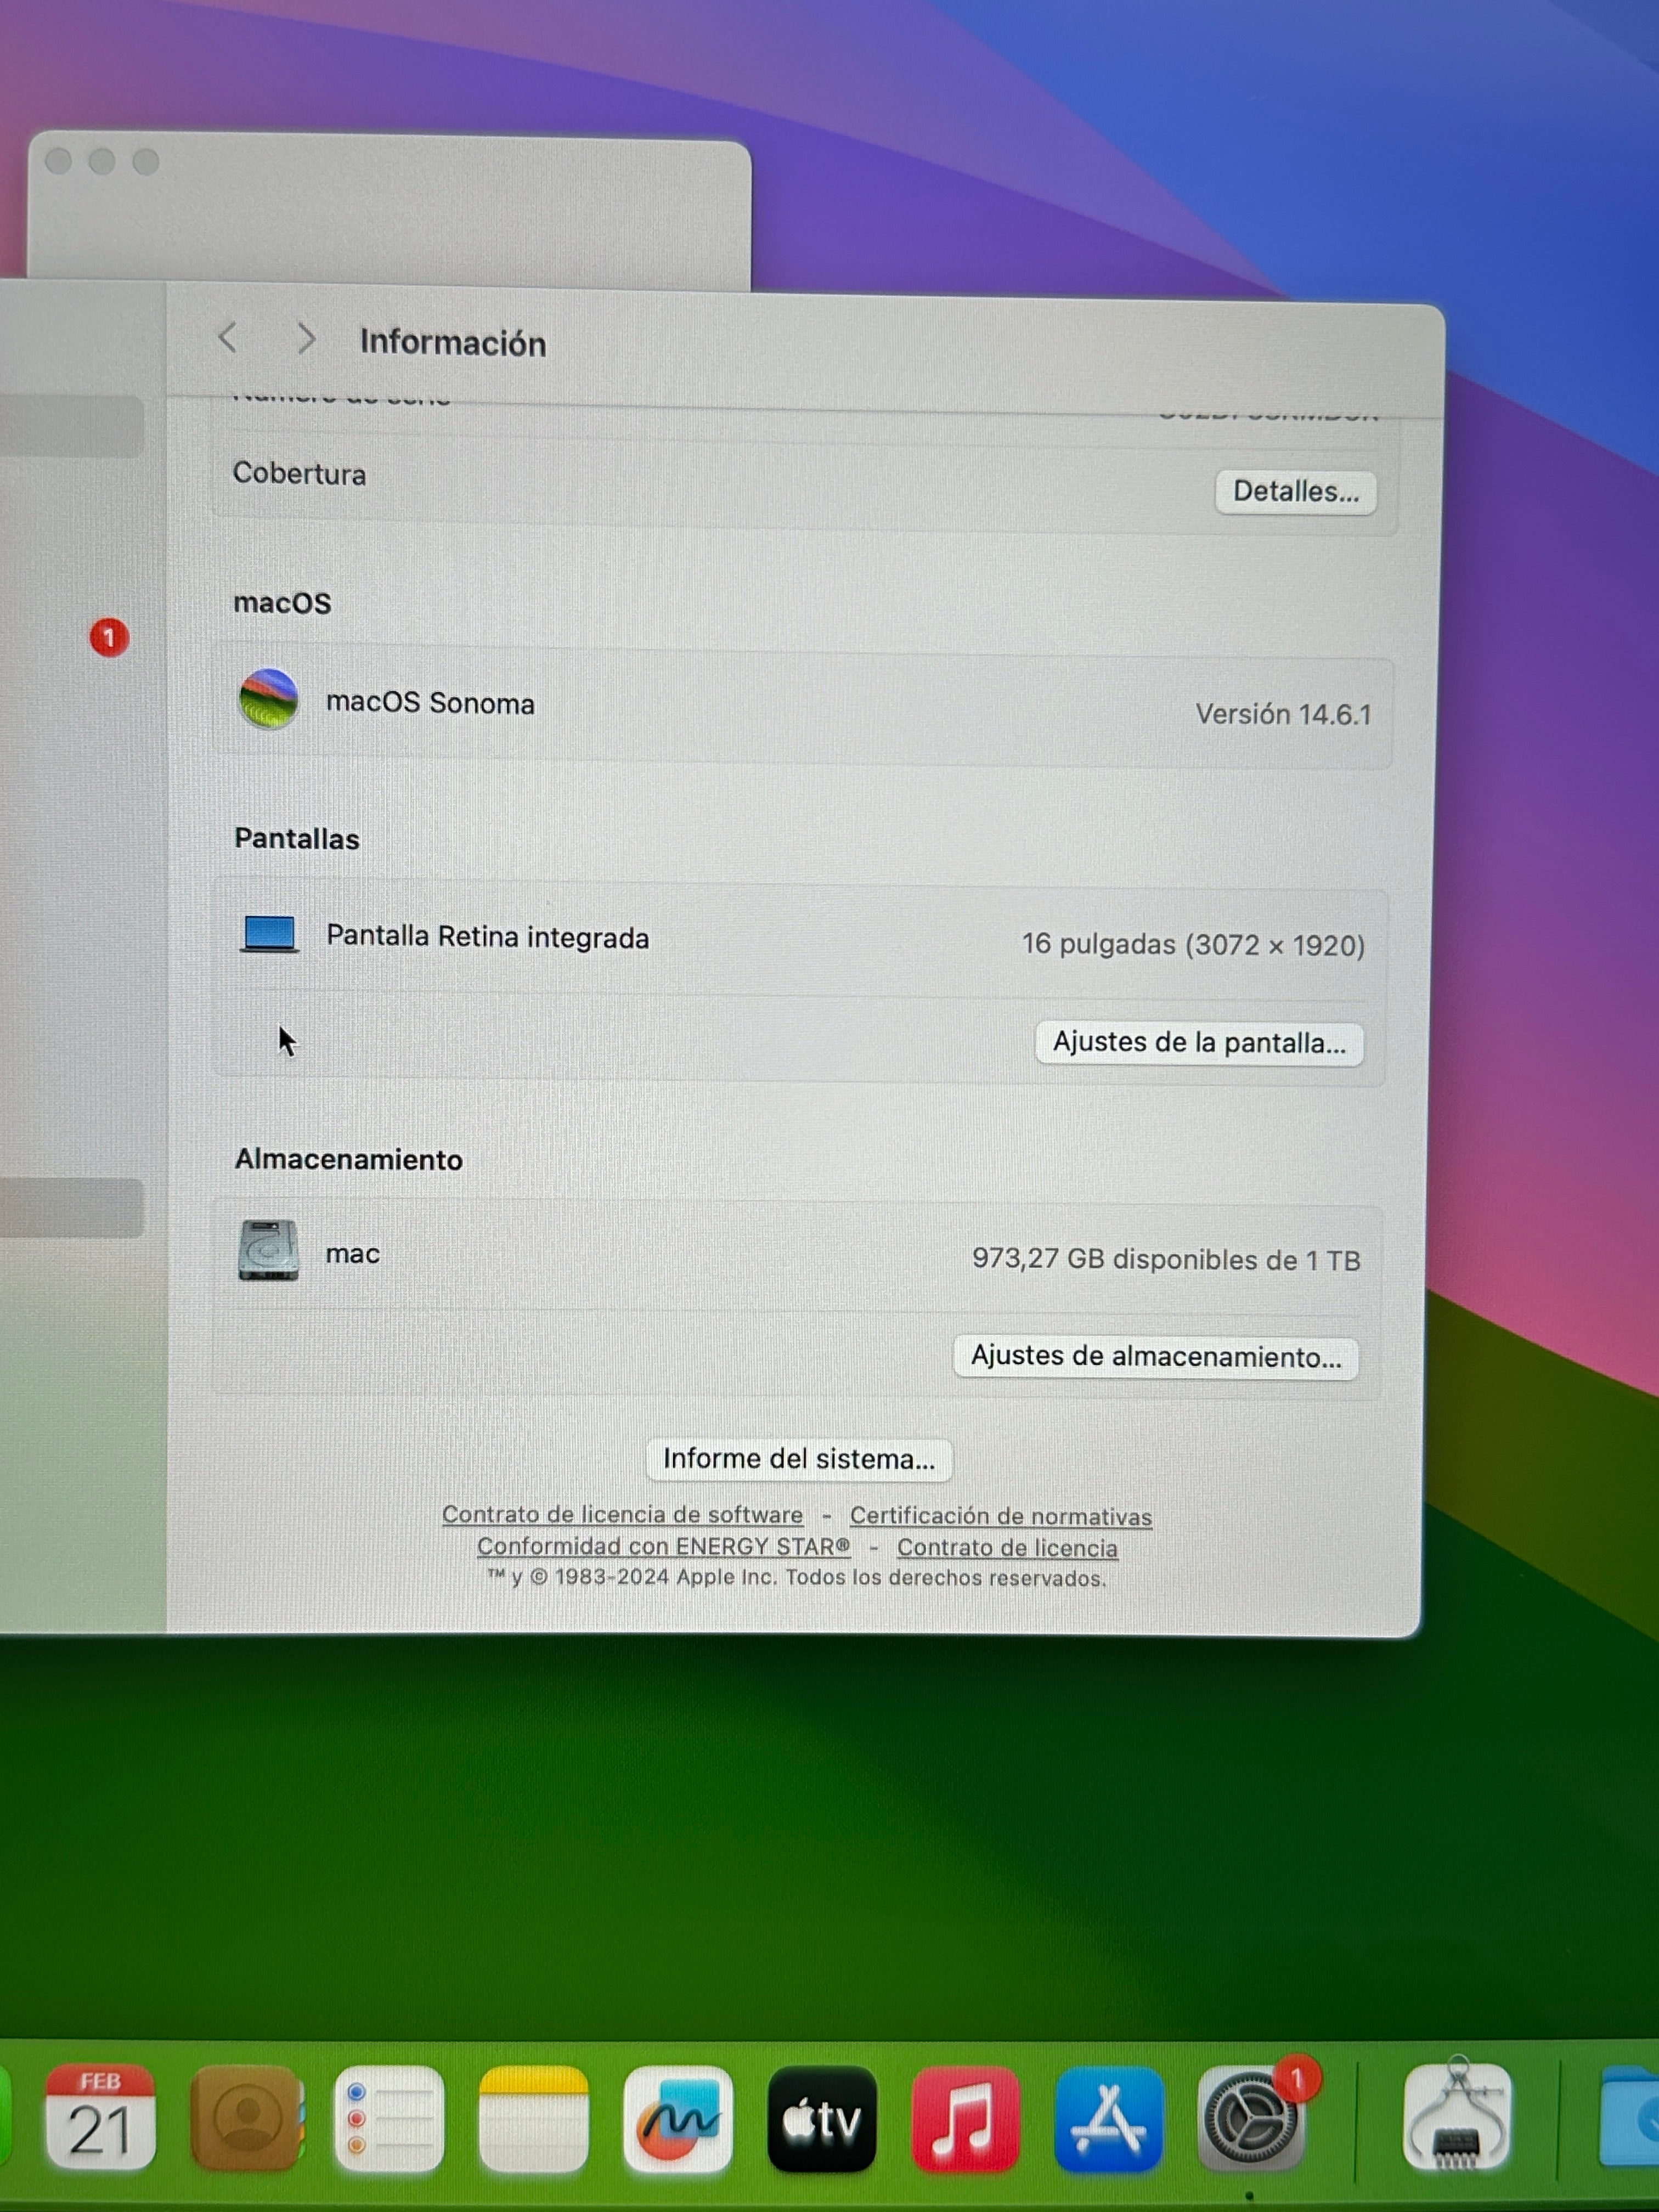Click Informe del sistema... button
This screenshot has width=1659, height=2212.
(x=799, y=1459)
